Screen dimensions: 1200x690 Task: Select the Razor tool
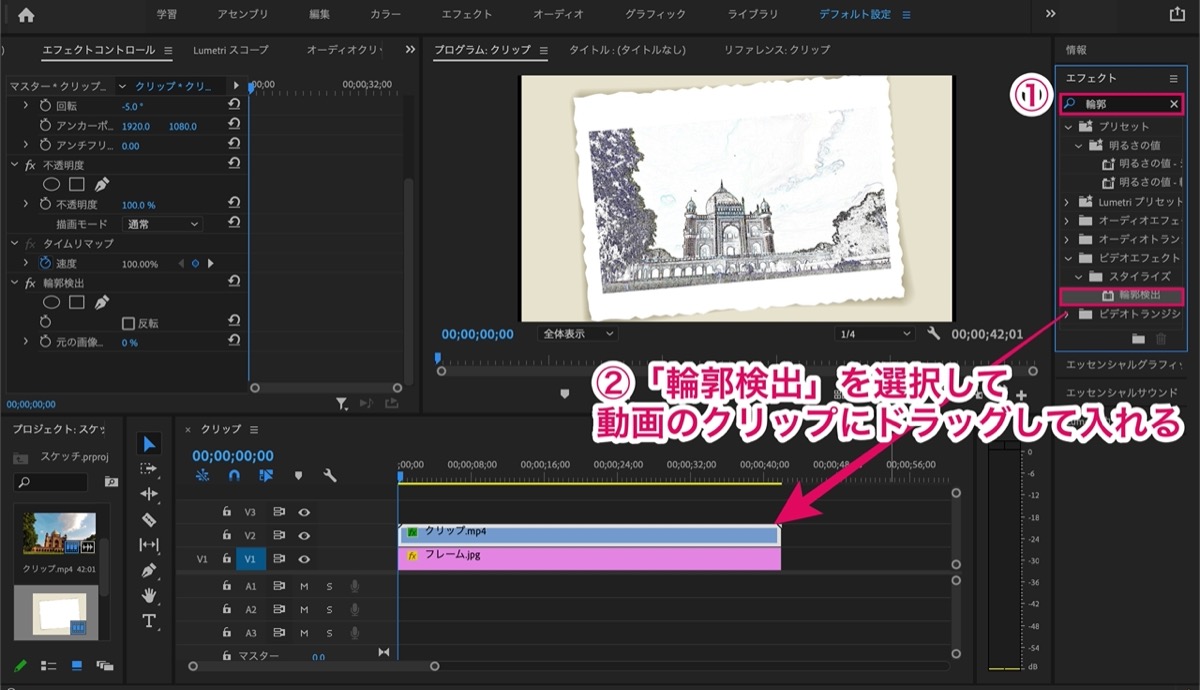(149, 519)
